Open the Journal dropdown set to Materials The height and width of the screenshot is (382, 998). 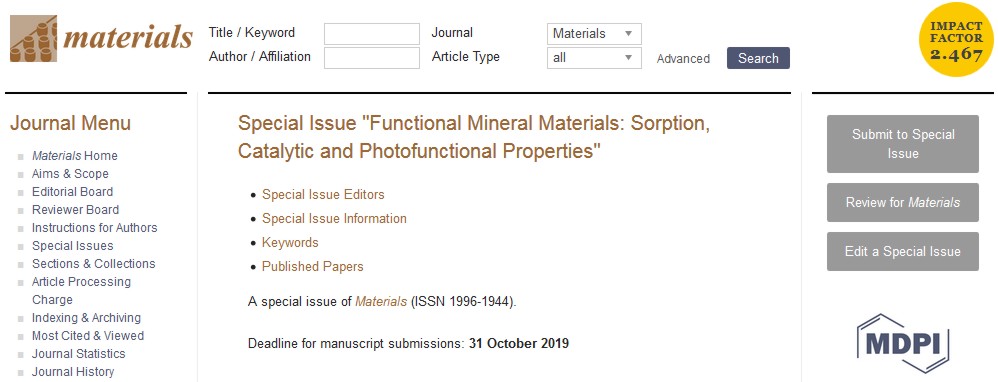tap(594, 34)
